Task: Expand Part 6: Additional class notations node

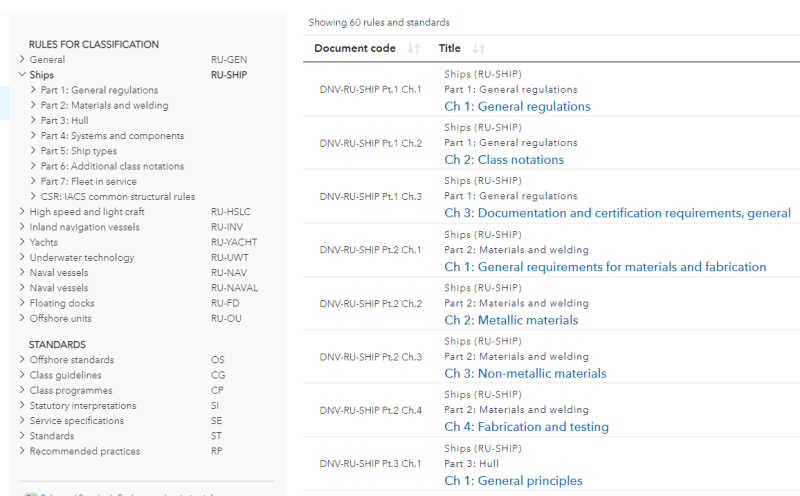Action: click(x=33, y=166)
